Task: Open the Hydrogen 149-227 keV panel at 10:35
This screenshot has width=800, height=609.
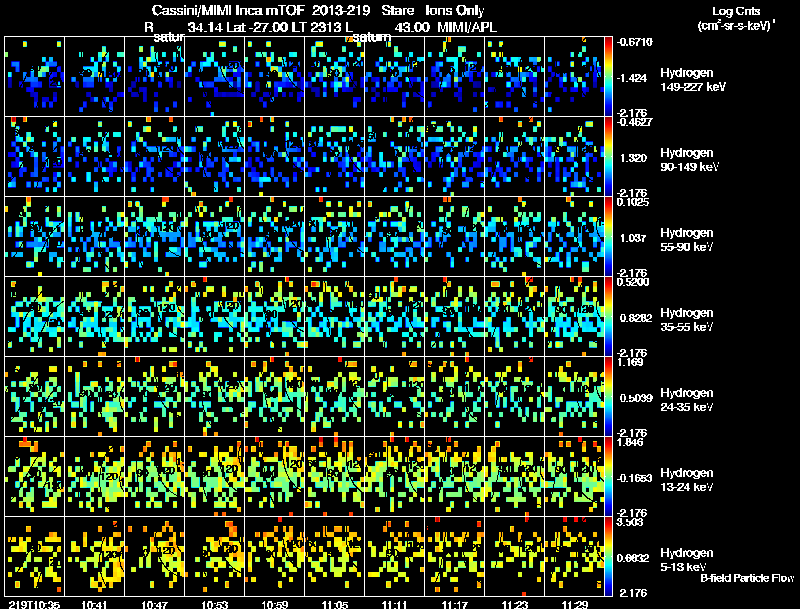Action: pyautogui.click(x=35, y=77)
